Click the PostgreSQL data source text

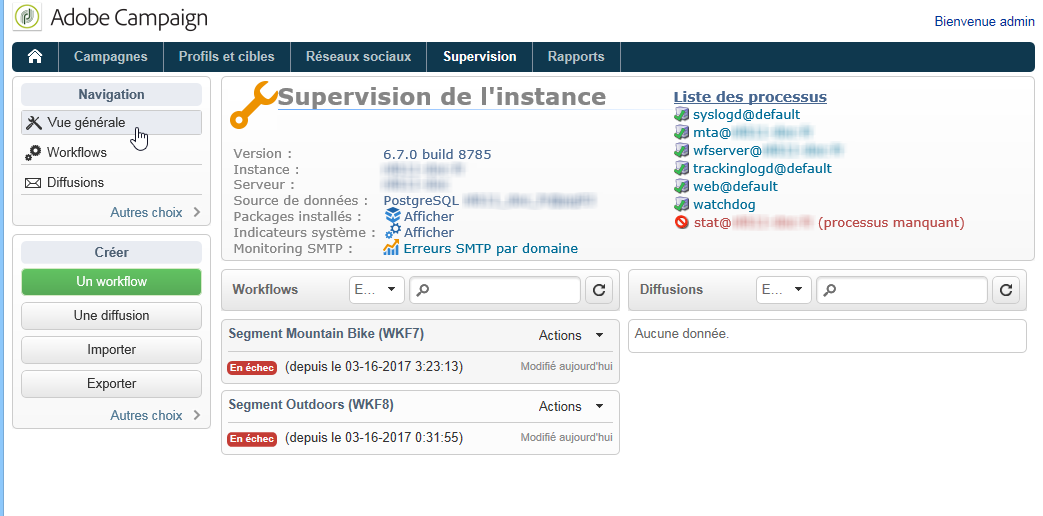421,200
